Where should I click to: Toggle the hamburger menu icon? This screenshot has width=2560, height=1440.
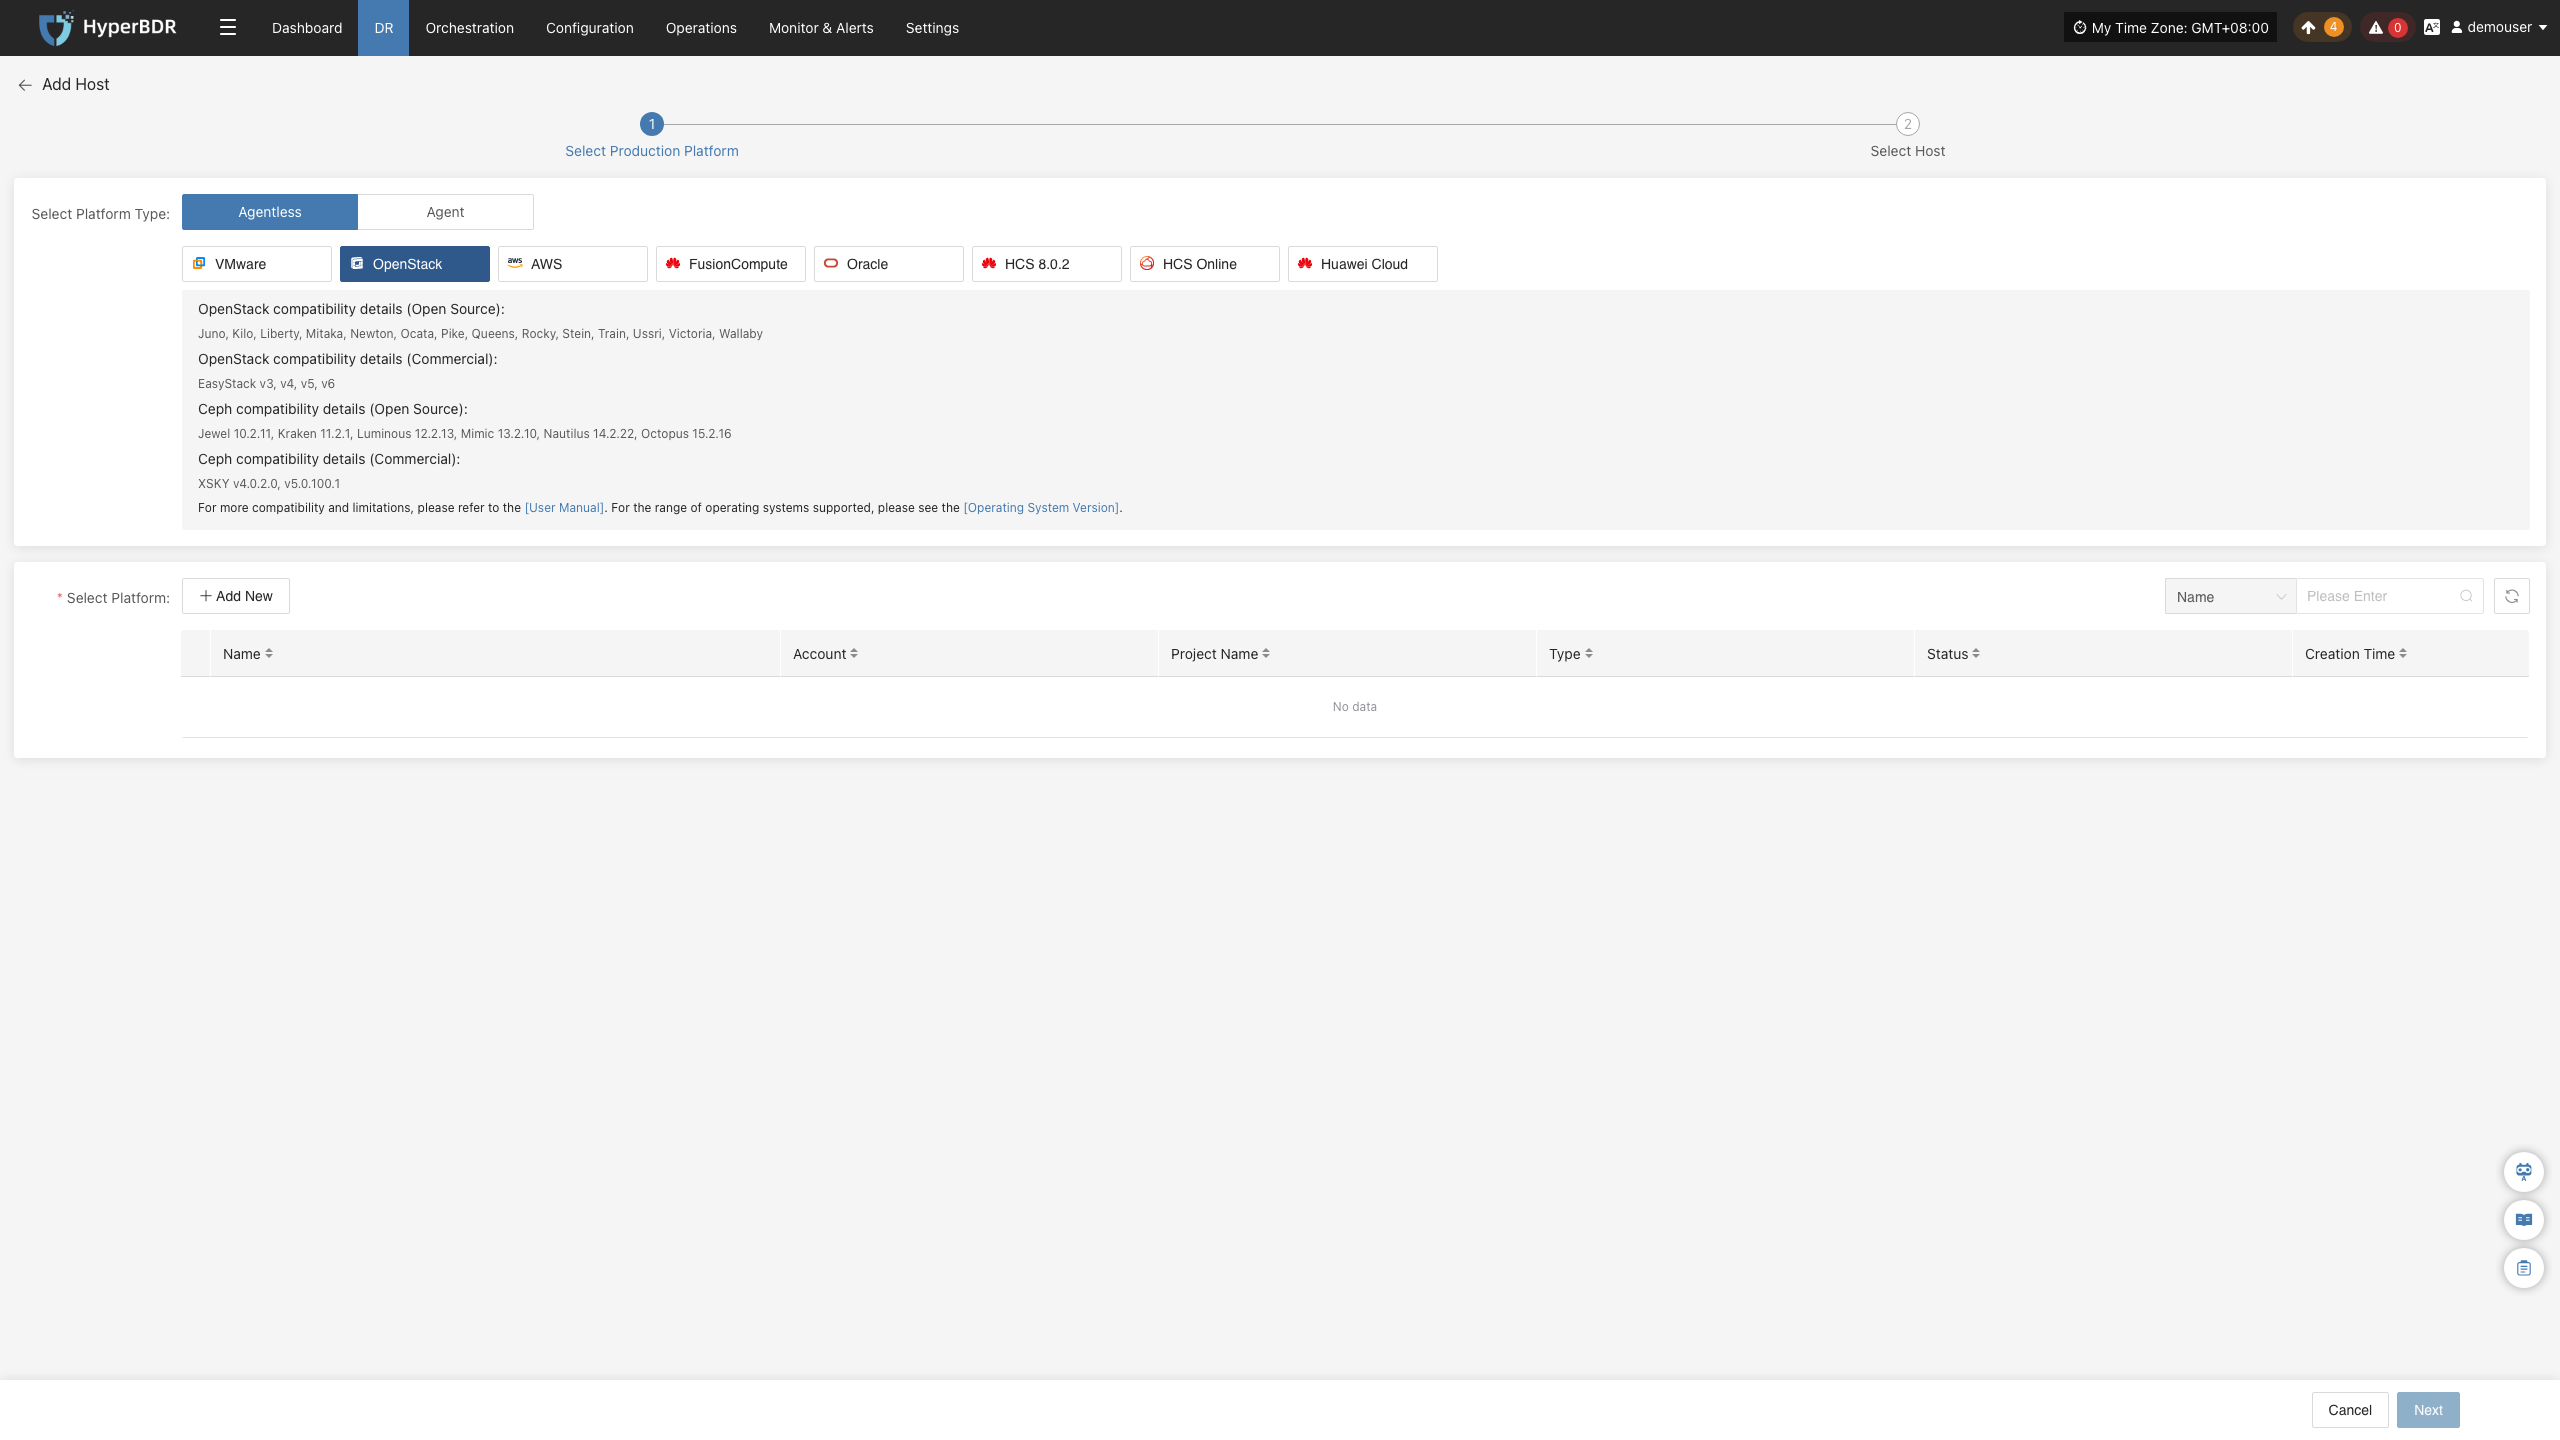228,28
